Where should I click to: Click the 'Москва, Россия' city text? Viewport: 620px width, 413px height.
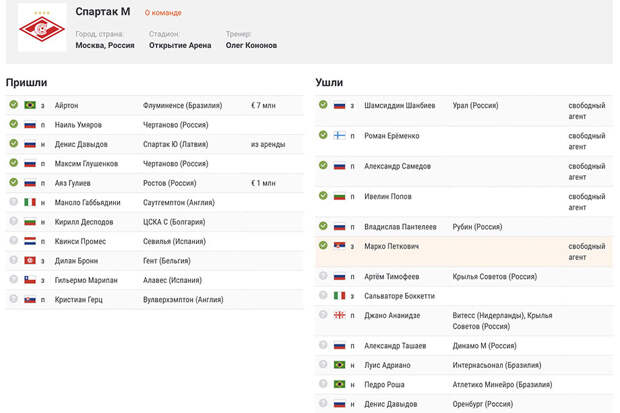coord(105,45)
